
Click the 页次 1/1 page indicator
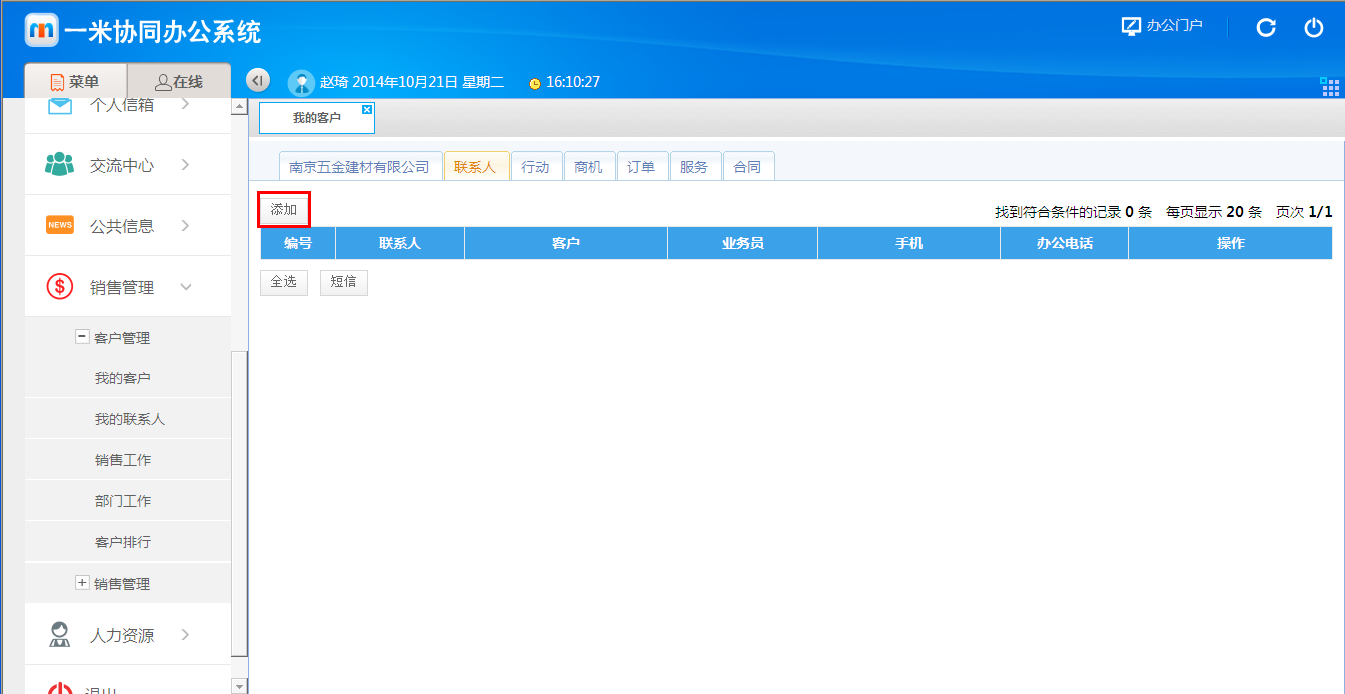[1304, 212]
